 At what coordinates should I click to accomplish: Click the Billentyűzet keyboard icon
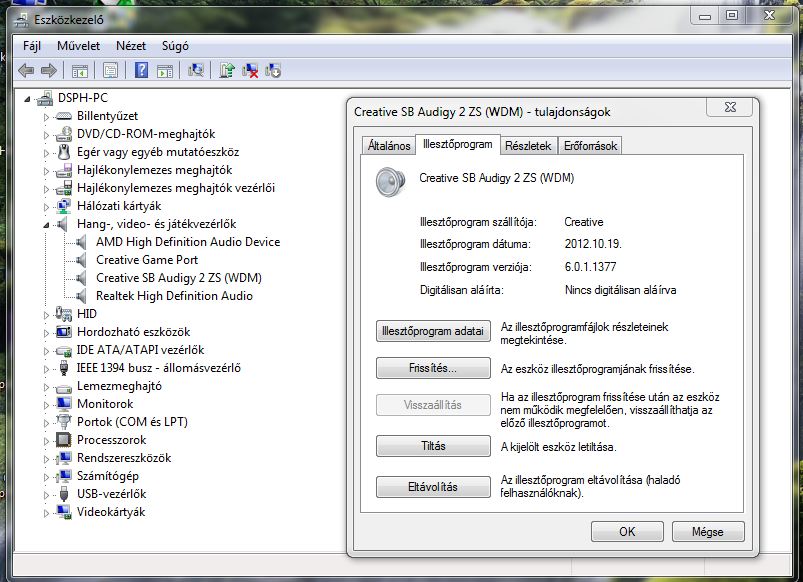coord(63,116)
